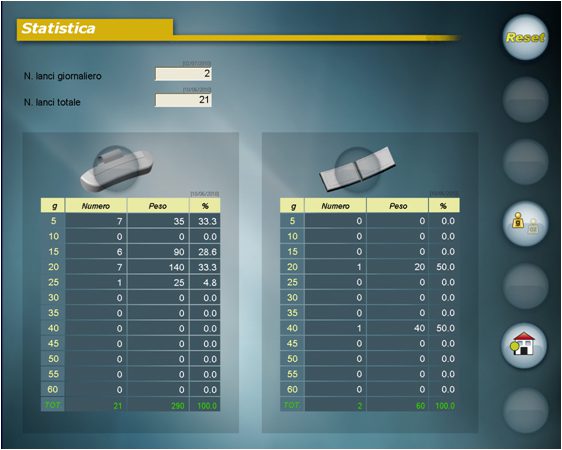Click the blank round button below the home icon

(525, 411)
